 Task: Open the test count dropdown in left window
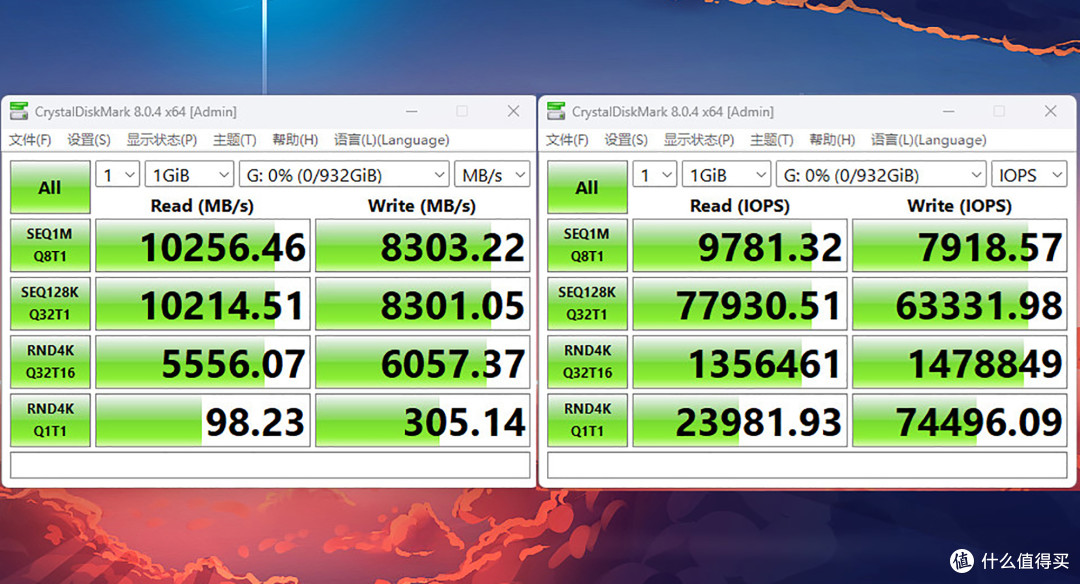pos(117,174)
